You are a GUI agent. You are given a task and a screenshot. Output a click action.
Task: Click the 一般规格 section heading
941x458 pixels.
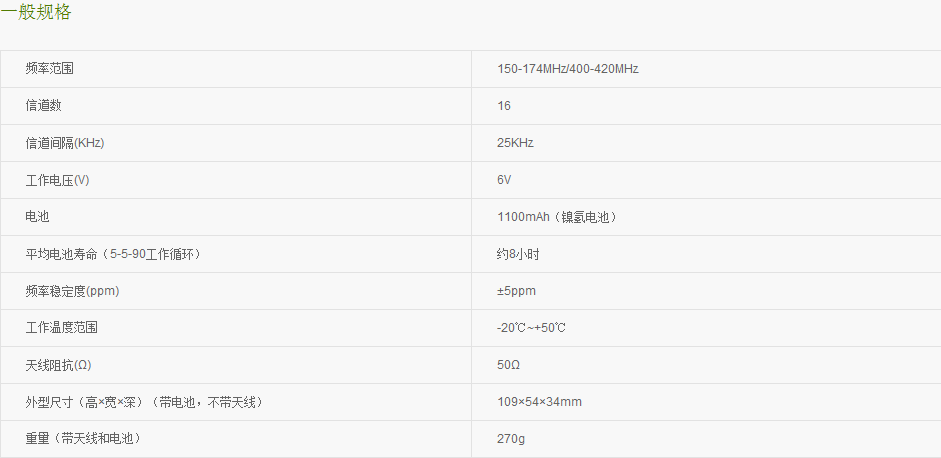pyautogui.click(x=35, y=11)
